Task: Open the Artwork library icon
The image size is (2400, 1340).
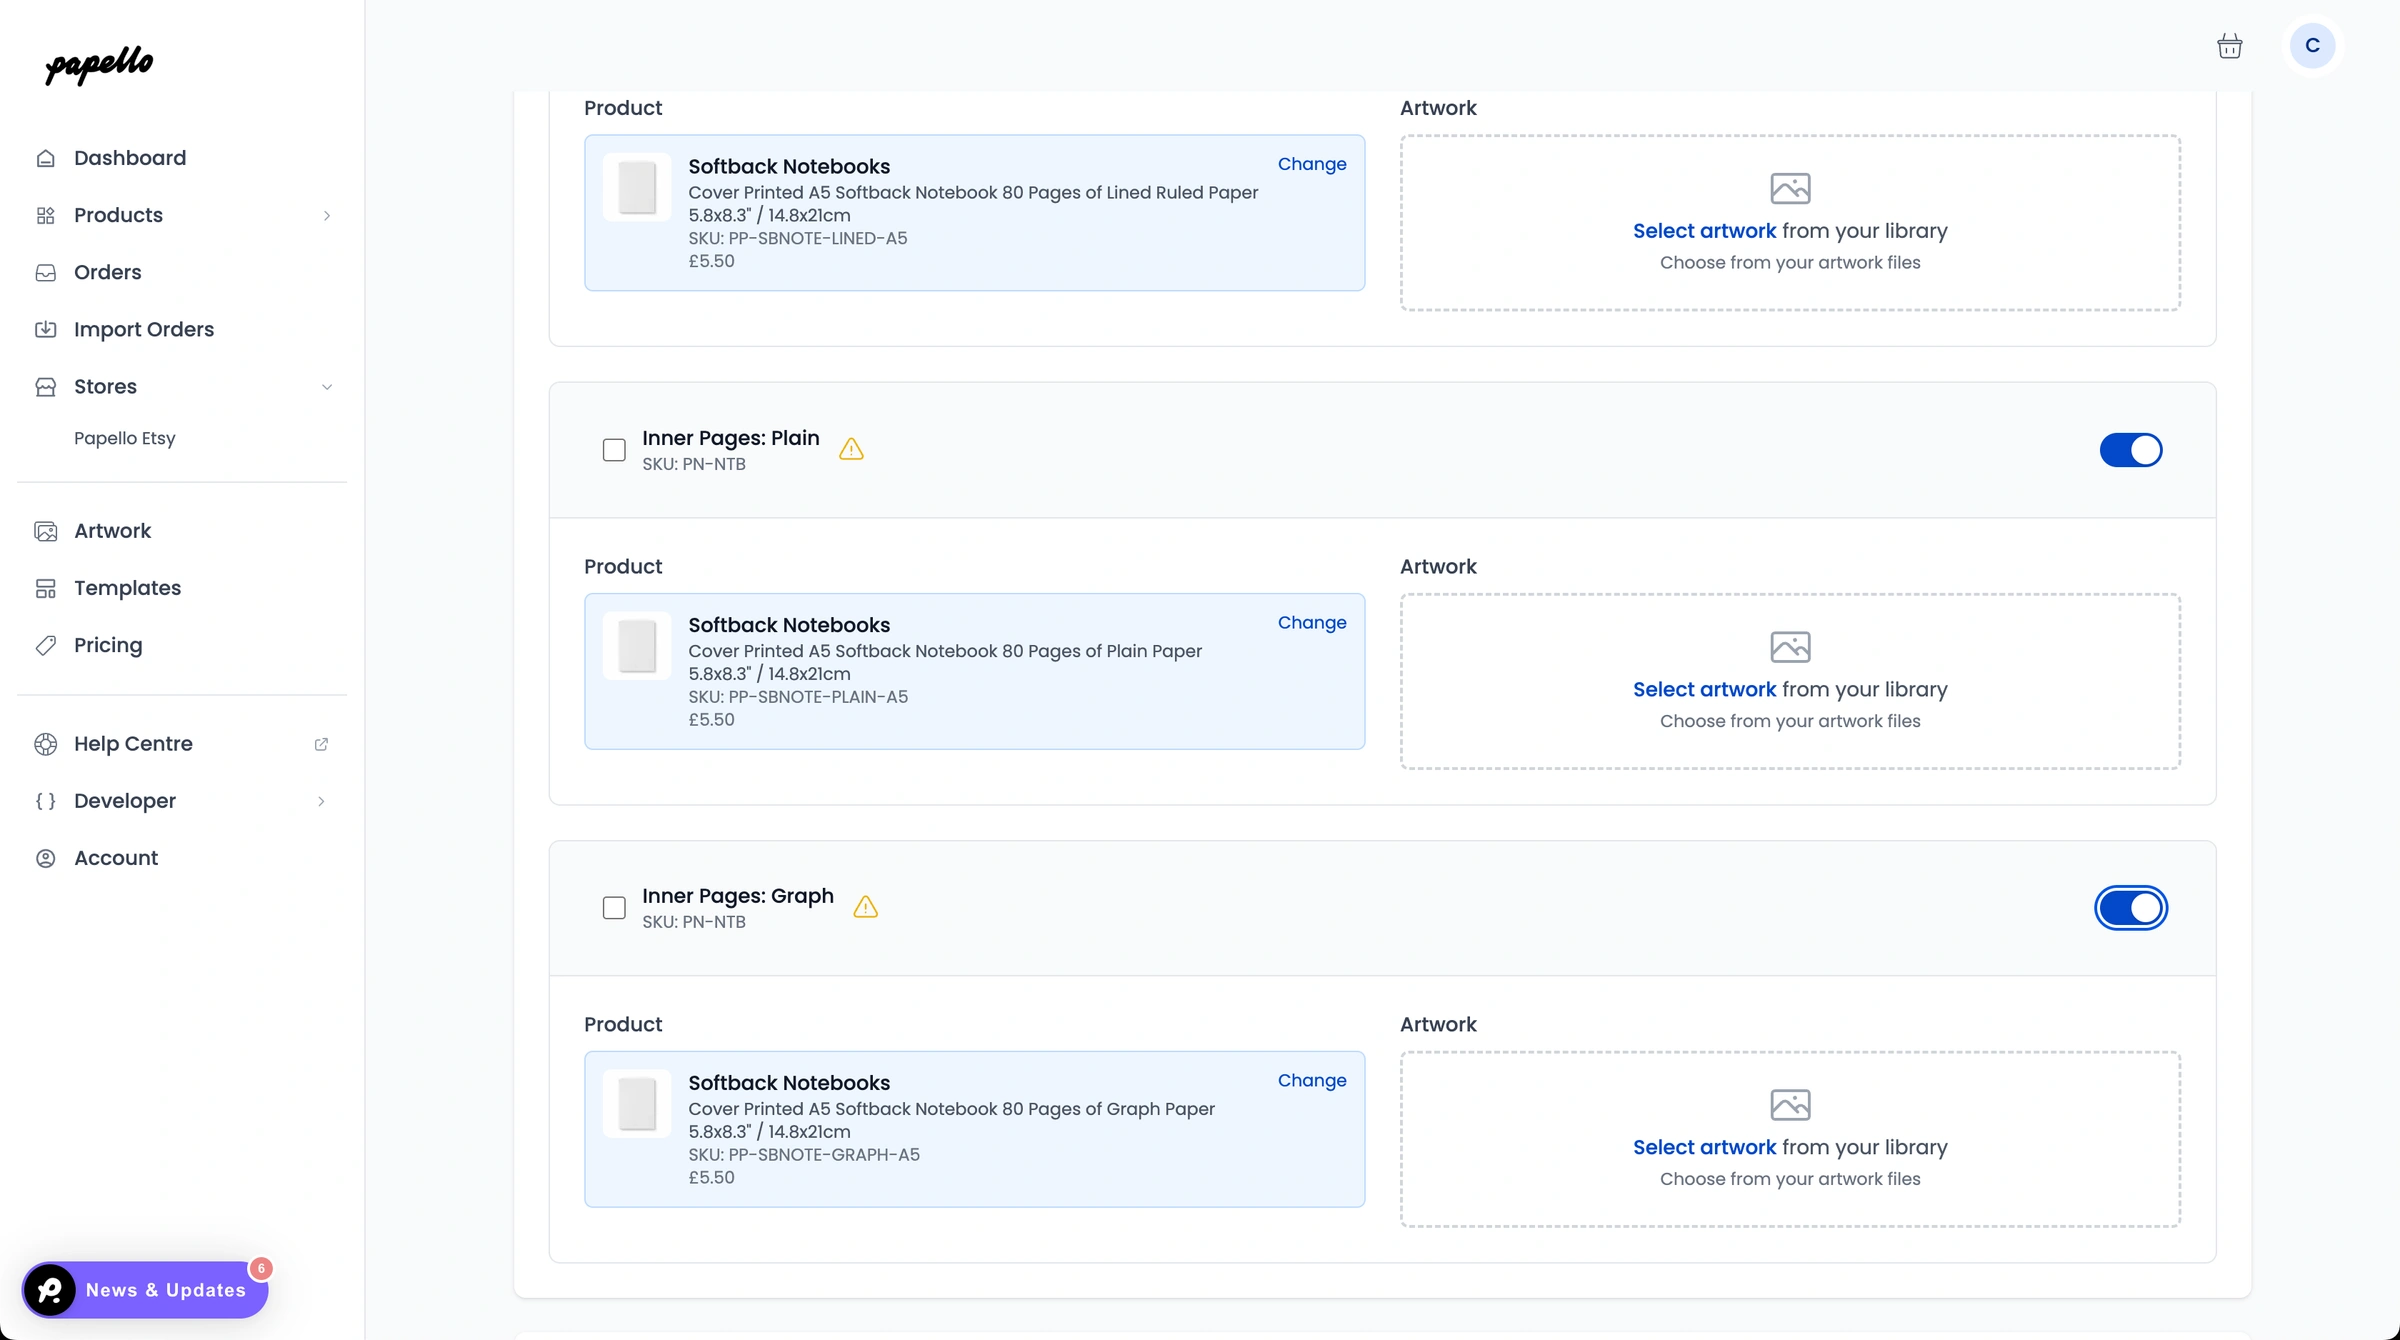Action: [46, 530]
